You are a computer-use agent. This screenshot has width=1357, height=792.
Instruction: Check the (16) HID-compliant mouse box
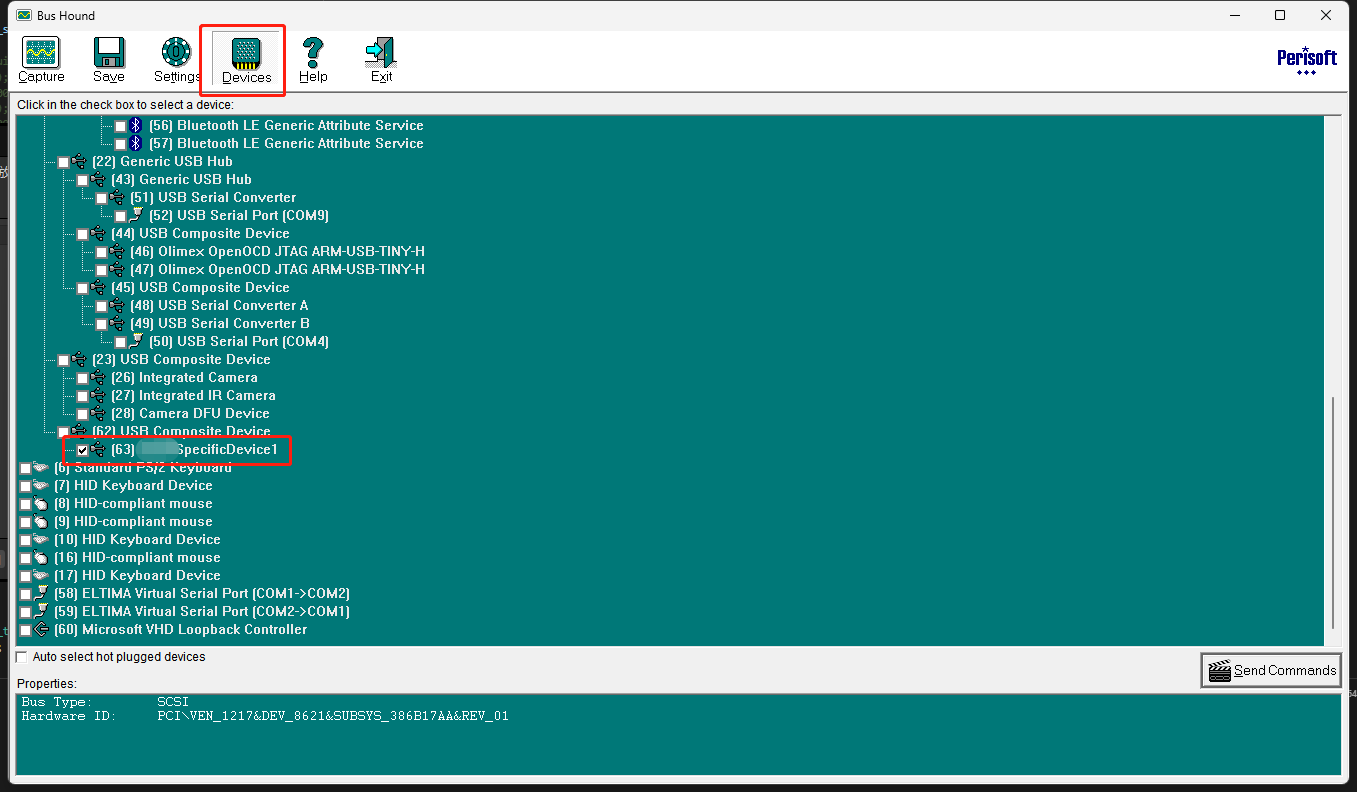click(x=25, y=558)
